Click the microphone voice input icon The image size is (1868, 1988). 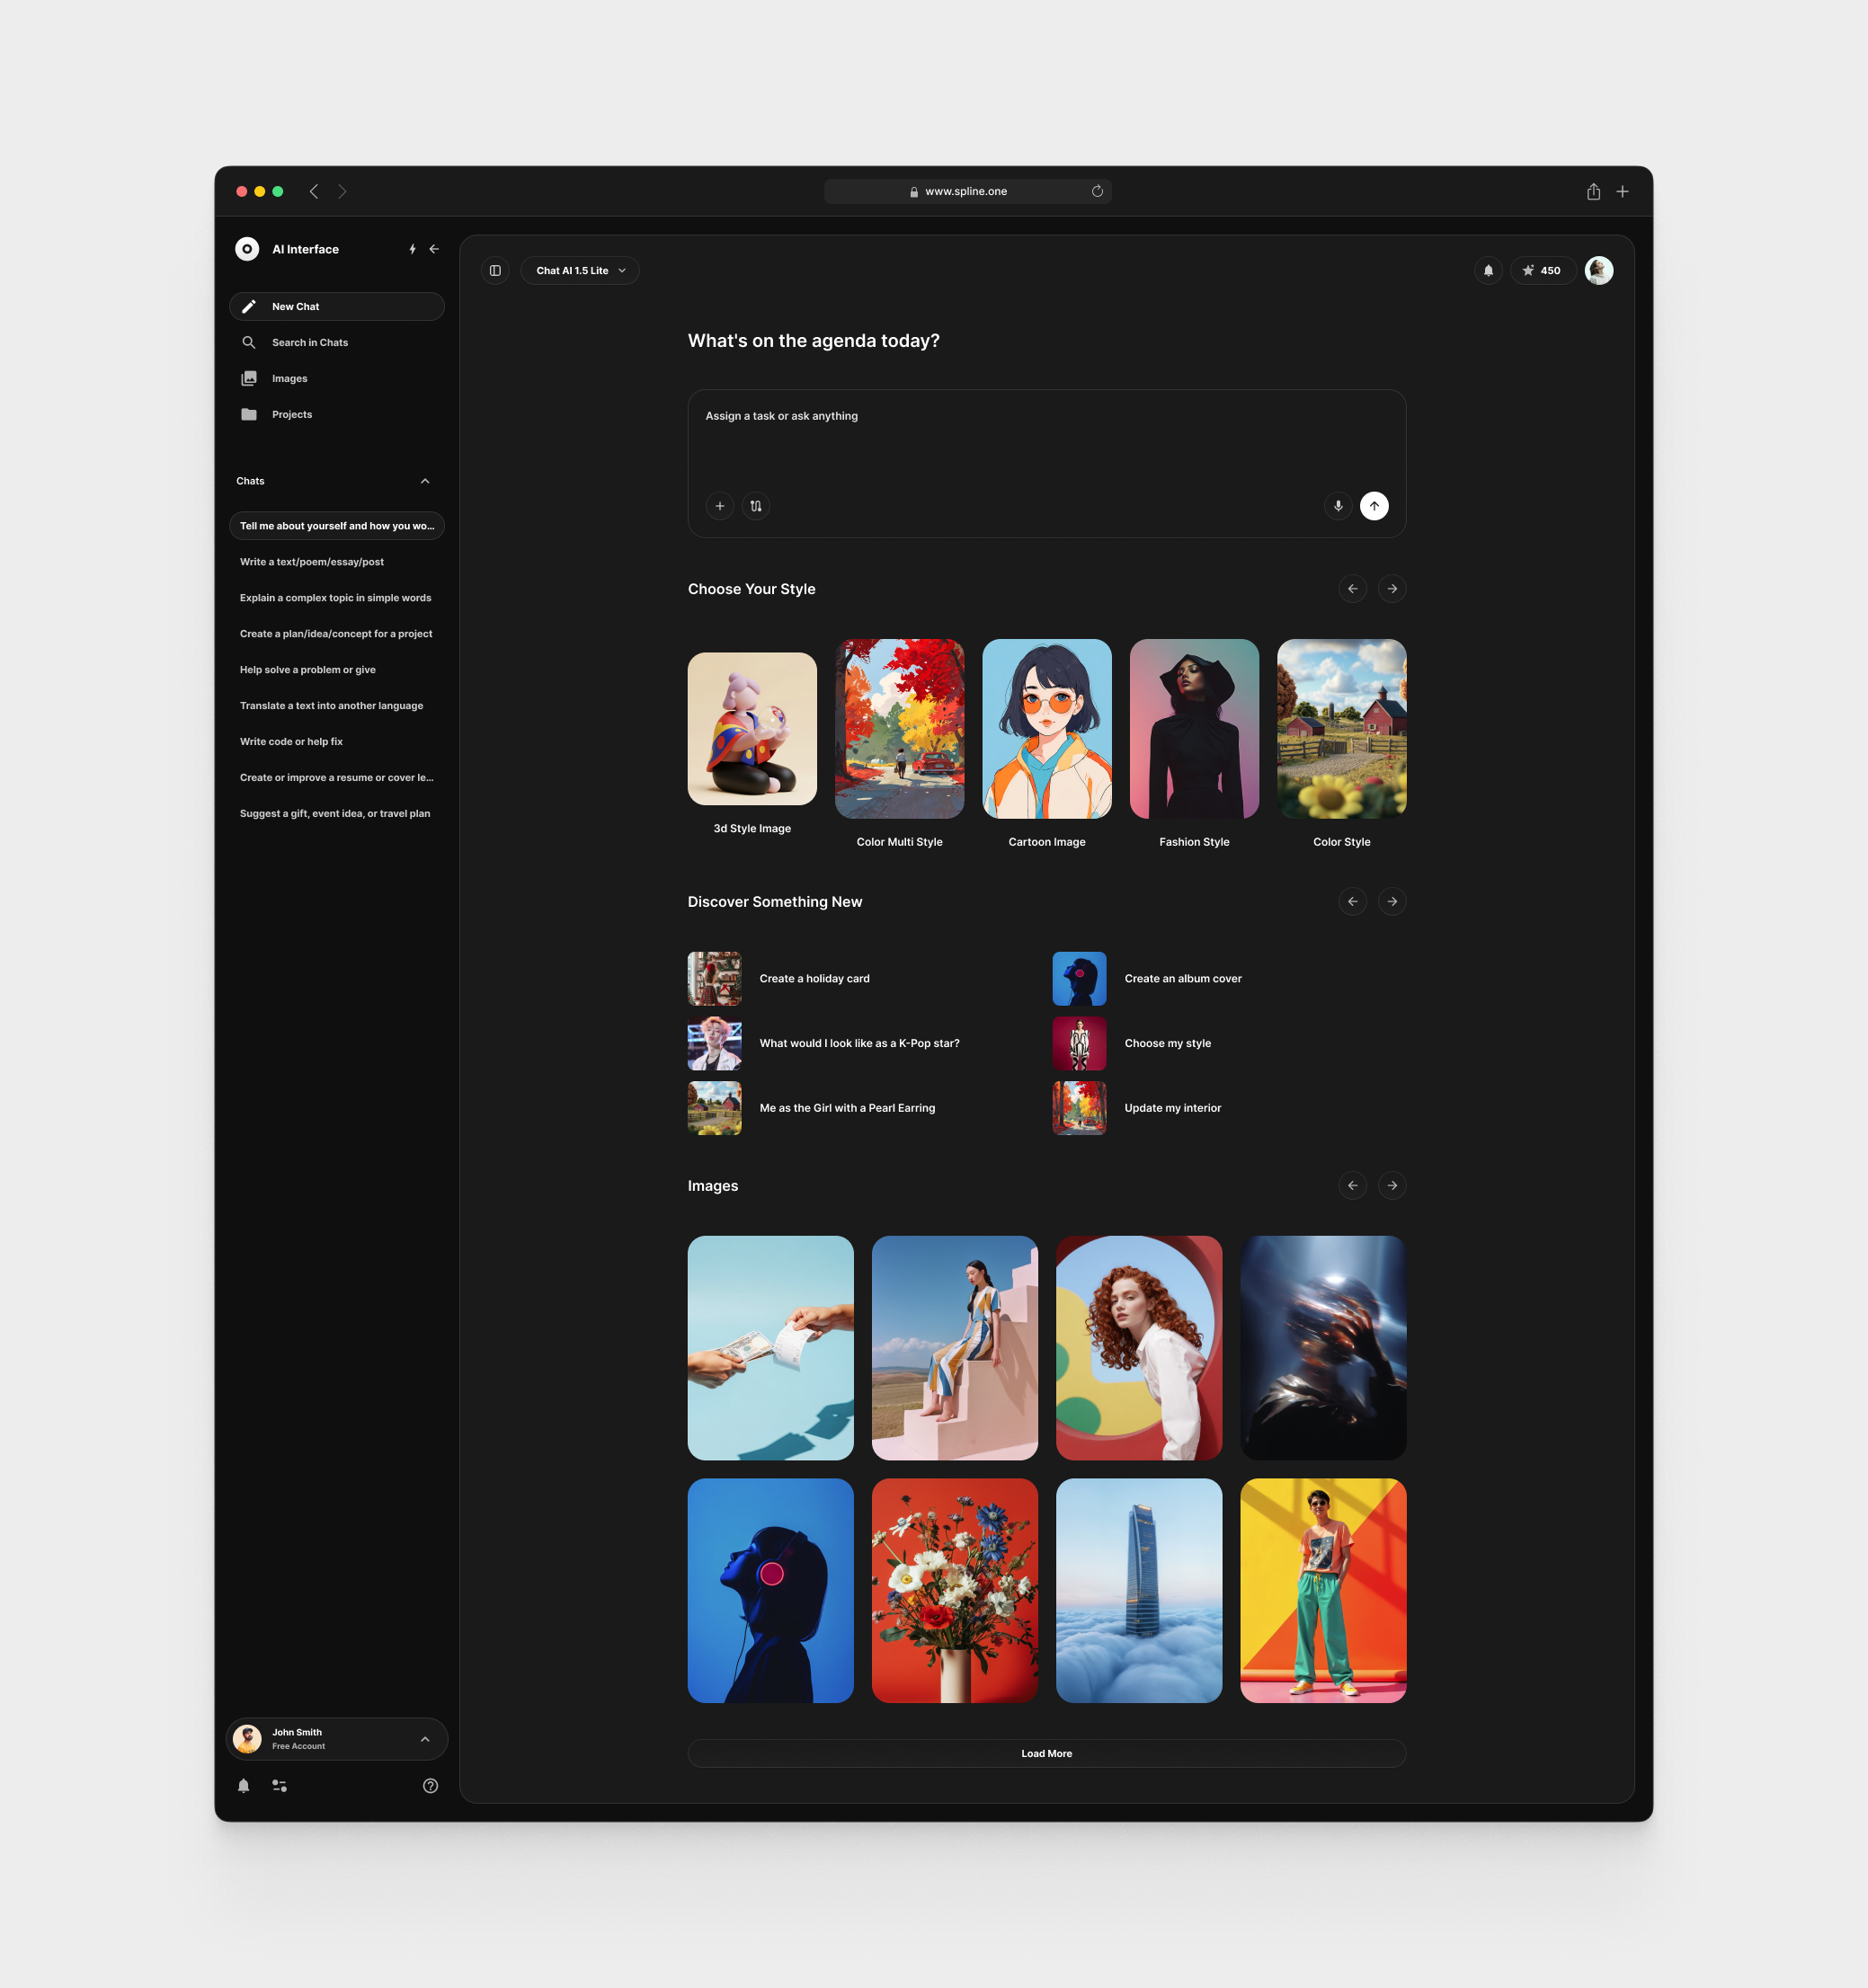(1338, 506)
